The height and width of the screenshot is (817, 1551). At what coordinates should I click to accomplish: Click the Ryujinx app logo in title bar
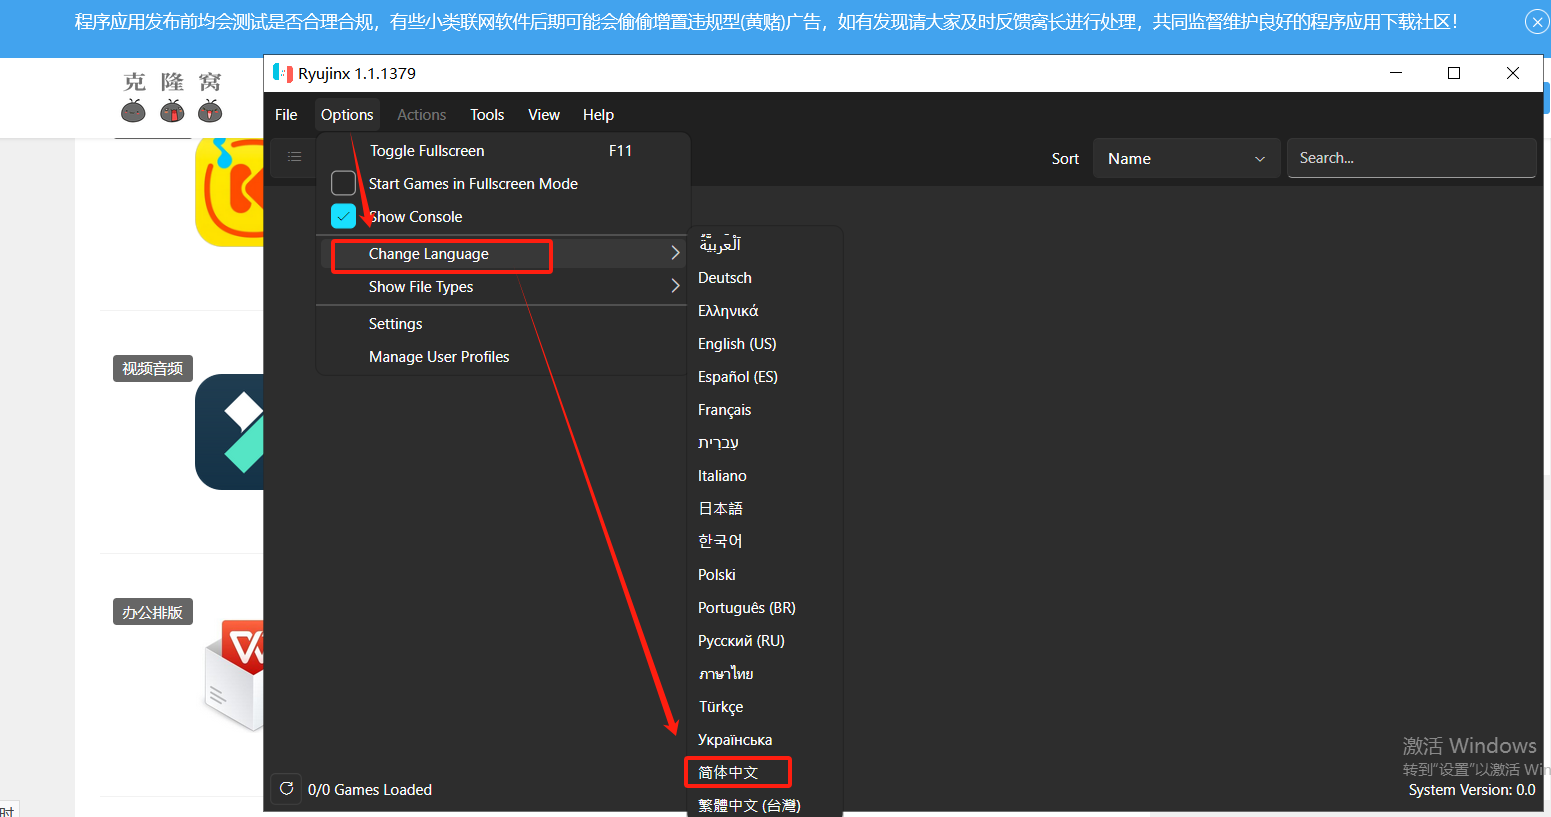282,73
